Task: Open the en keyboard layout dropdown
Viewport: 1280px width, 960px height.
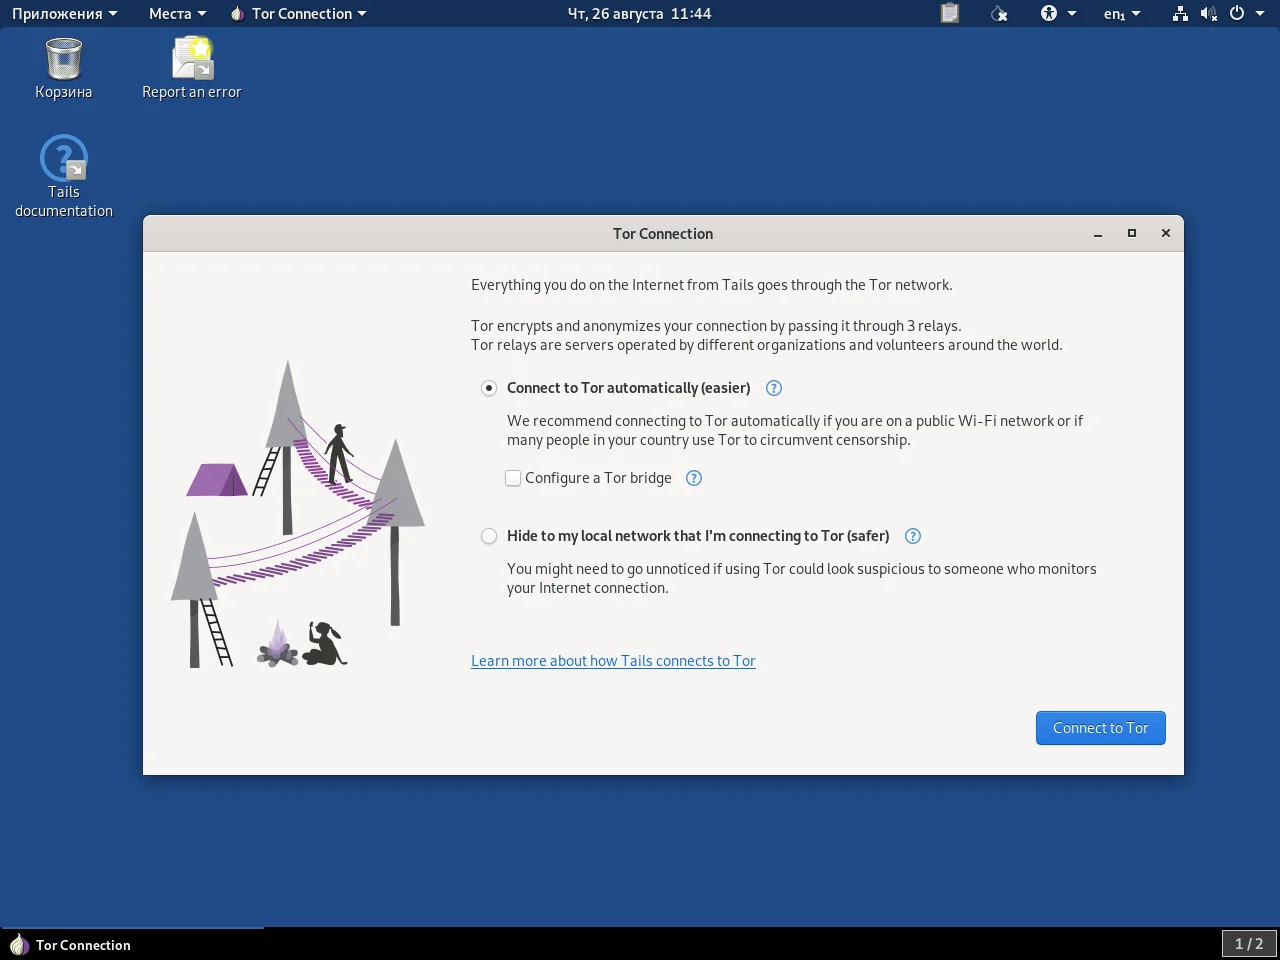Action: pos(1121,13)
